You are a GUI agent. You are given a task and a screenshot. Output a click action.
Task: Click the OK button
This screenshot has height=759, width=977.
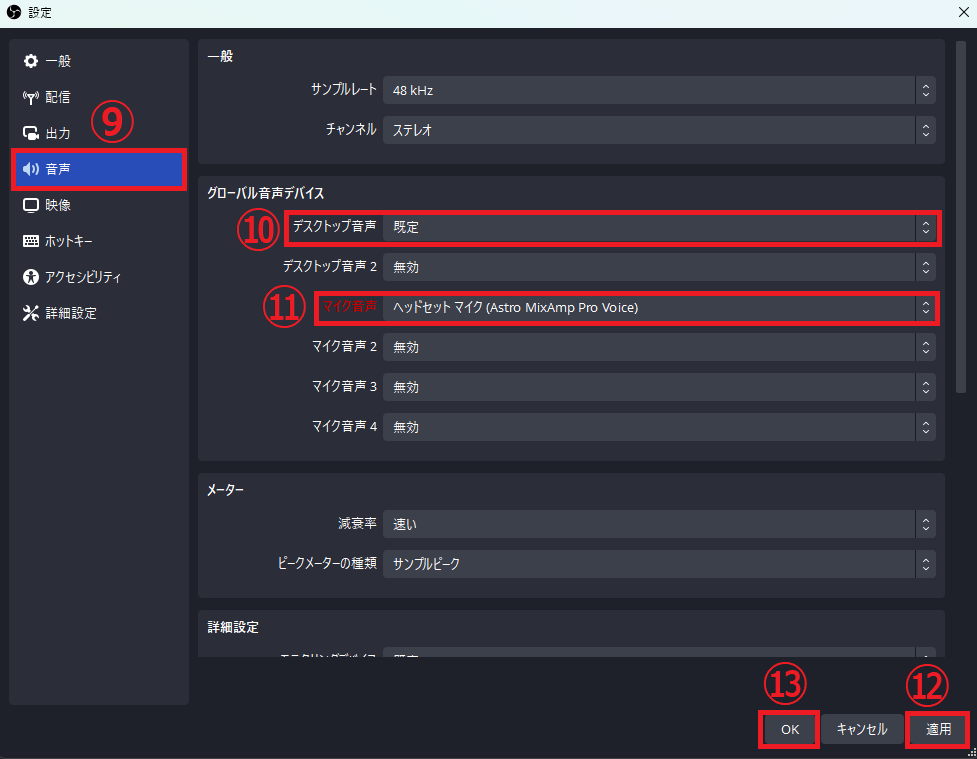[x=789, y=729]
